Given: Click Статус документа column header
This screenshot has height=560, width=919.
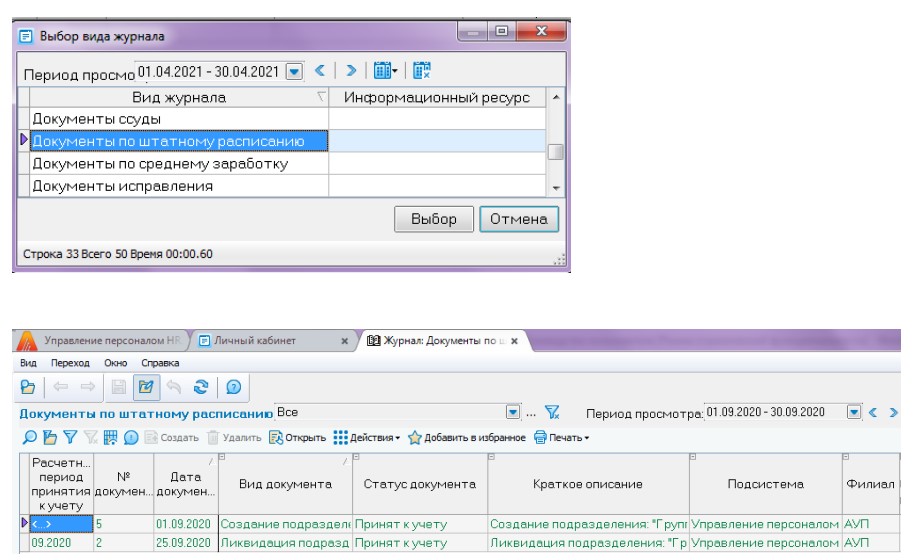Looking at the screenshot, I should pyautogui.click(x=420, y=484).
